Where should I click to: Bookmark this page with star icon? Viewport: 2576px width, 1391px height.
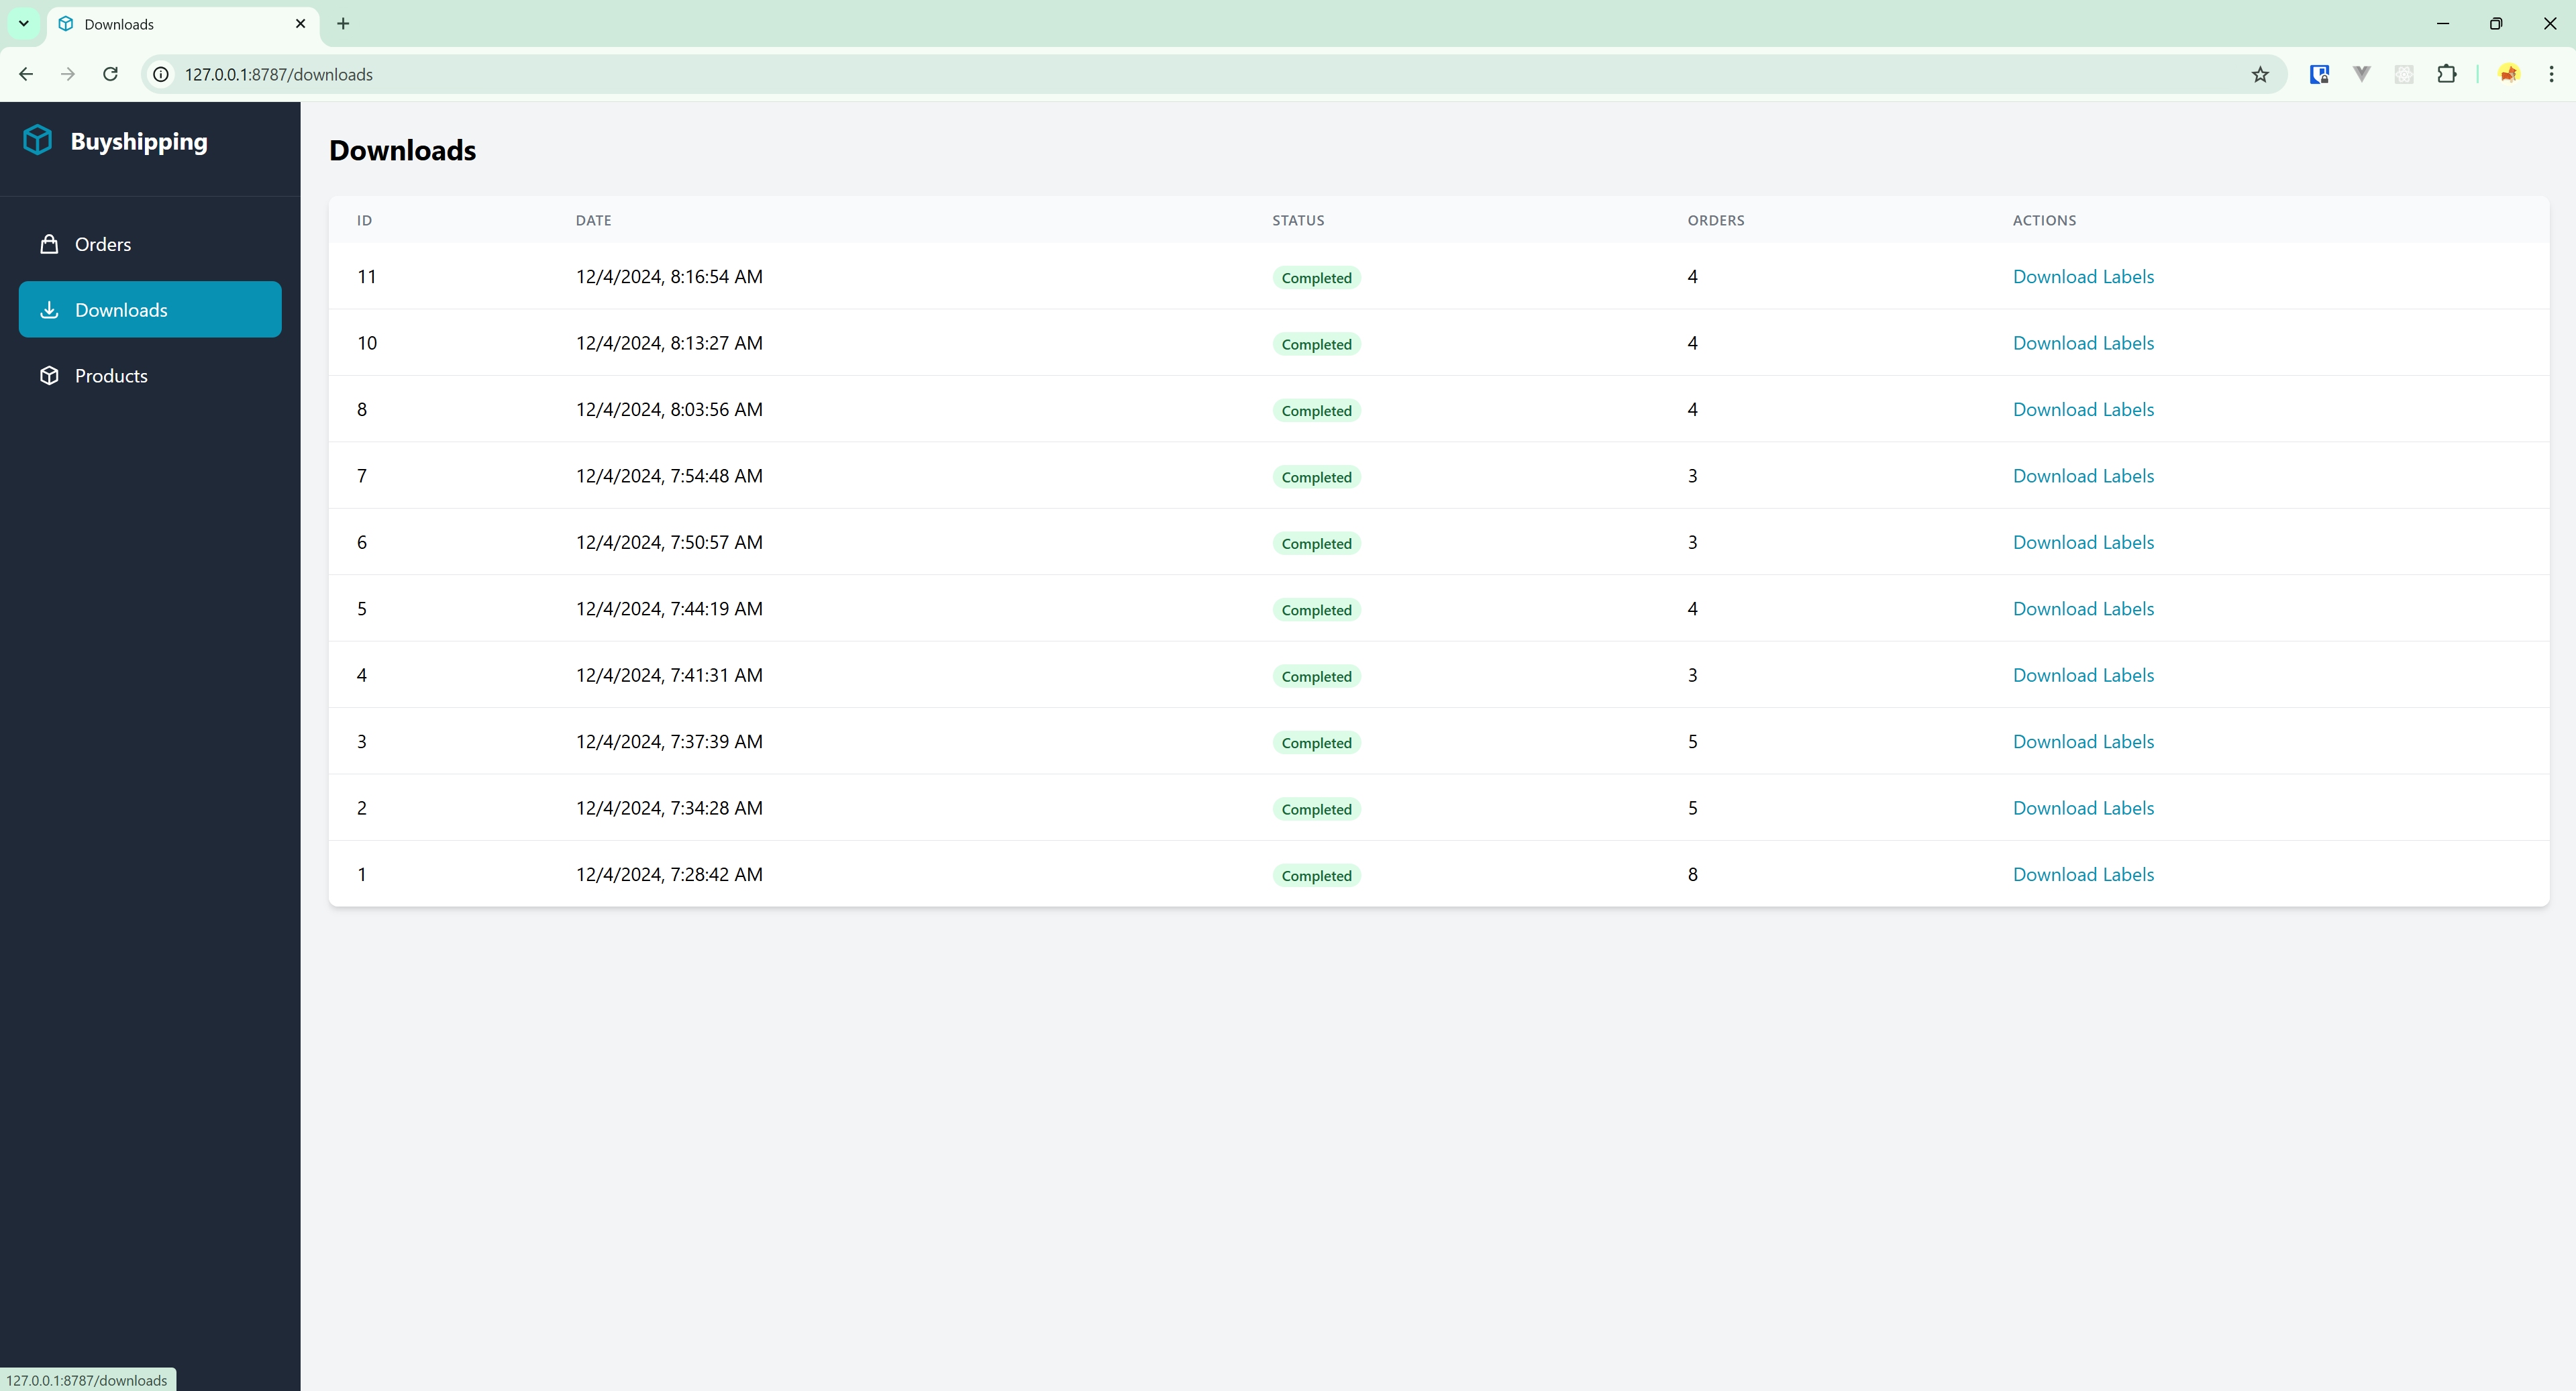2259,74
